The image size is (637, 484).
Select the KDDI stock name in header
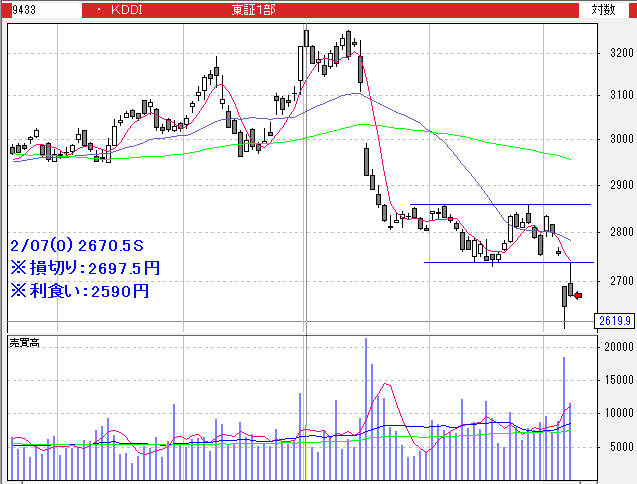coord(127,9)
